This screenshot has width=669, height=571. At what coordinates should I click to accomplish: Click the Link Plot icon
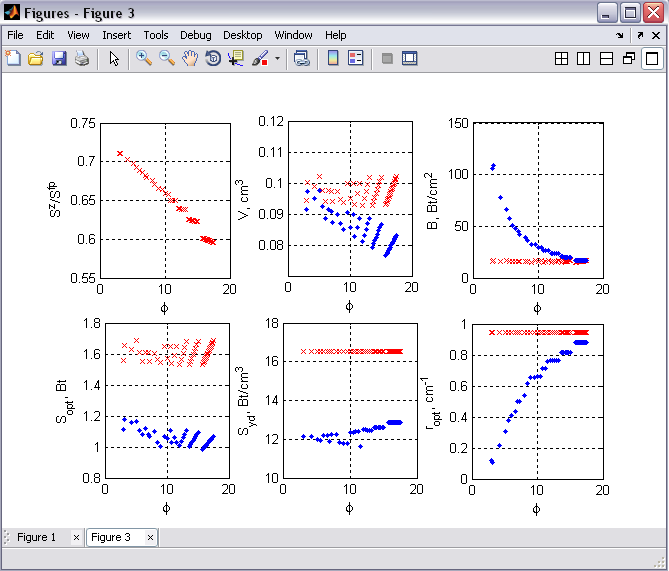(x=302, y=58)
